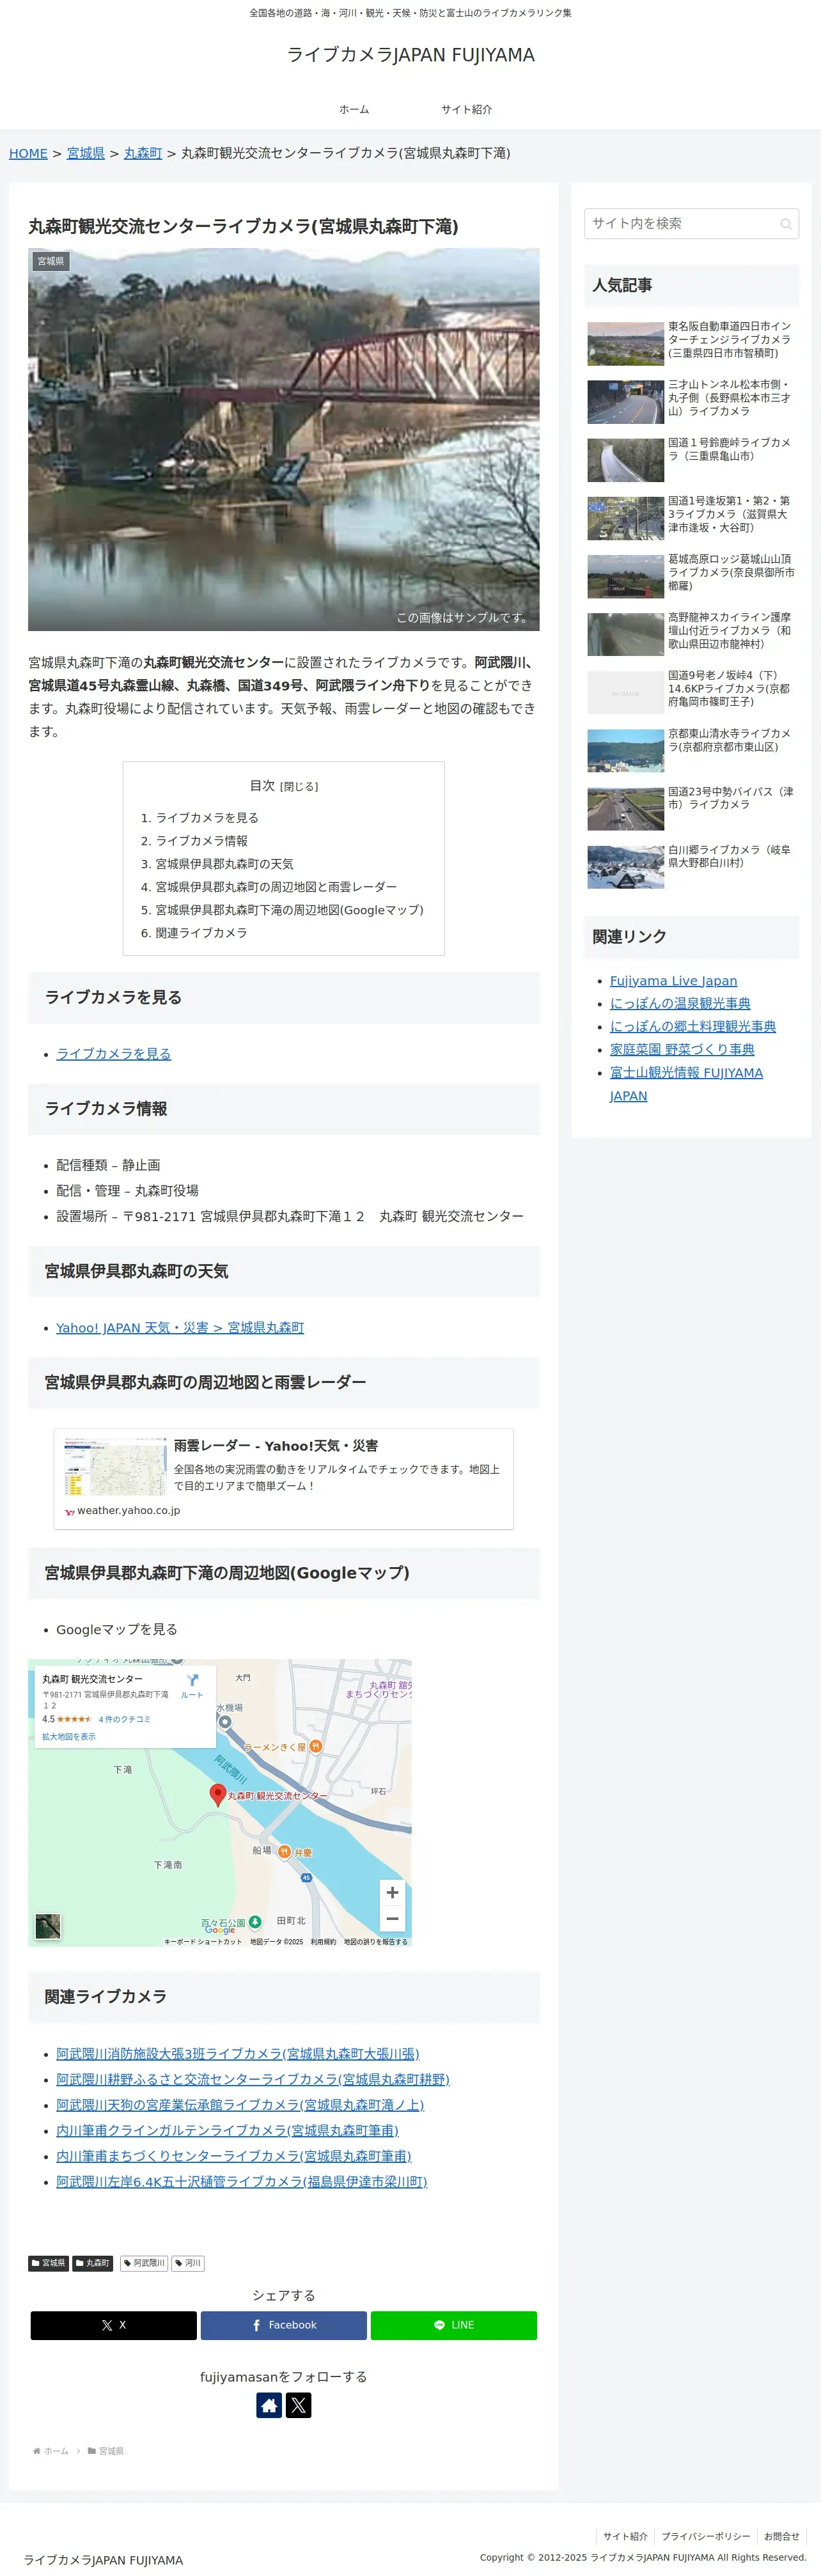The height and width of the screenshot is (2576, 821).
Task: Open ホーム in top navigation
Action: 354,109
